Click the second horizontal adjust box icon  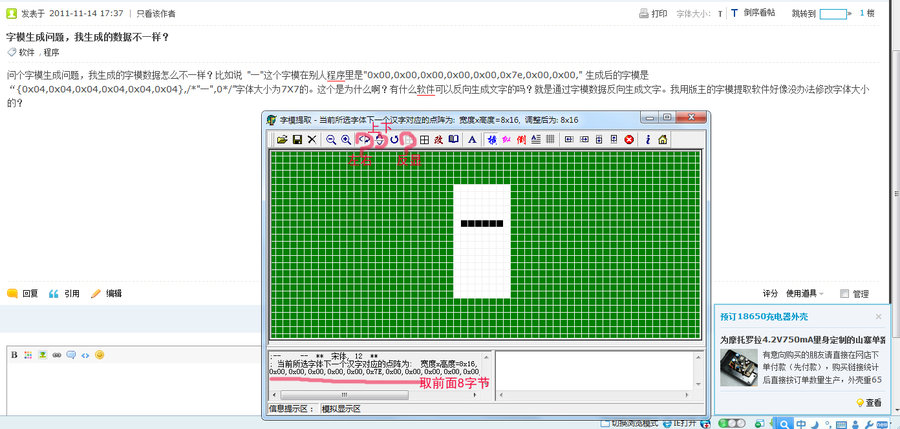tap(584, 140)
